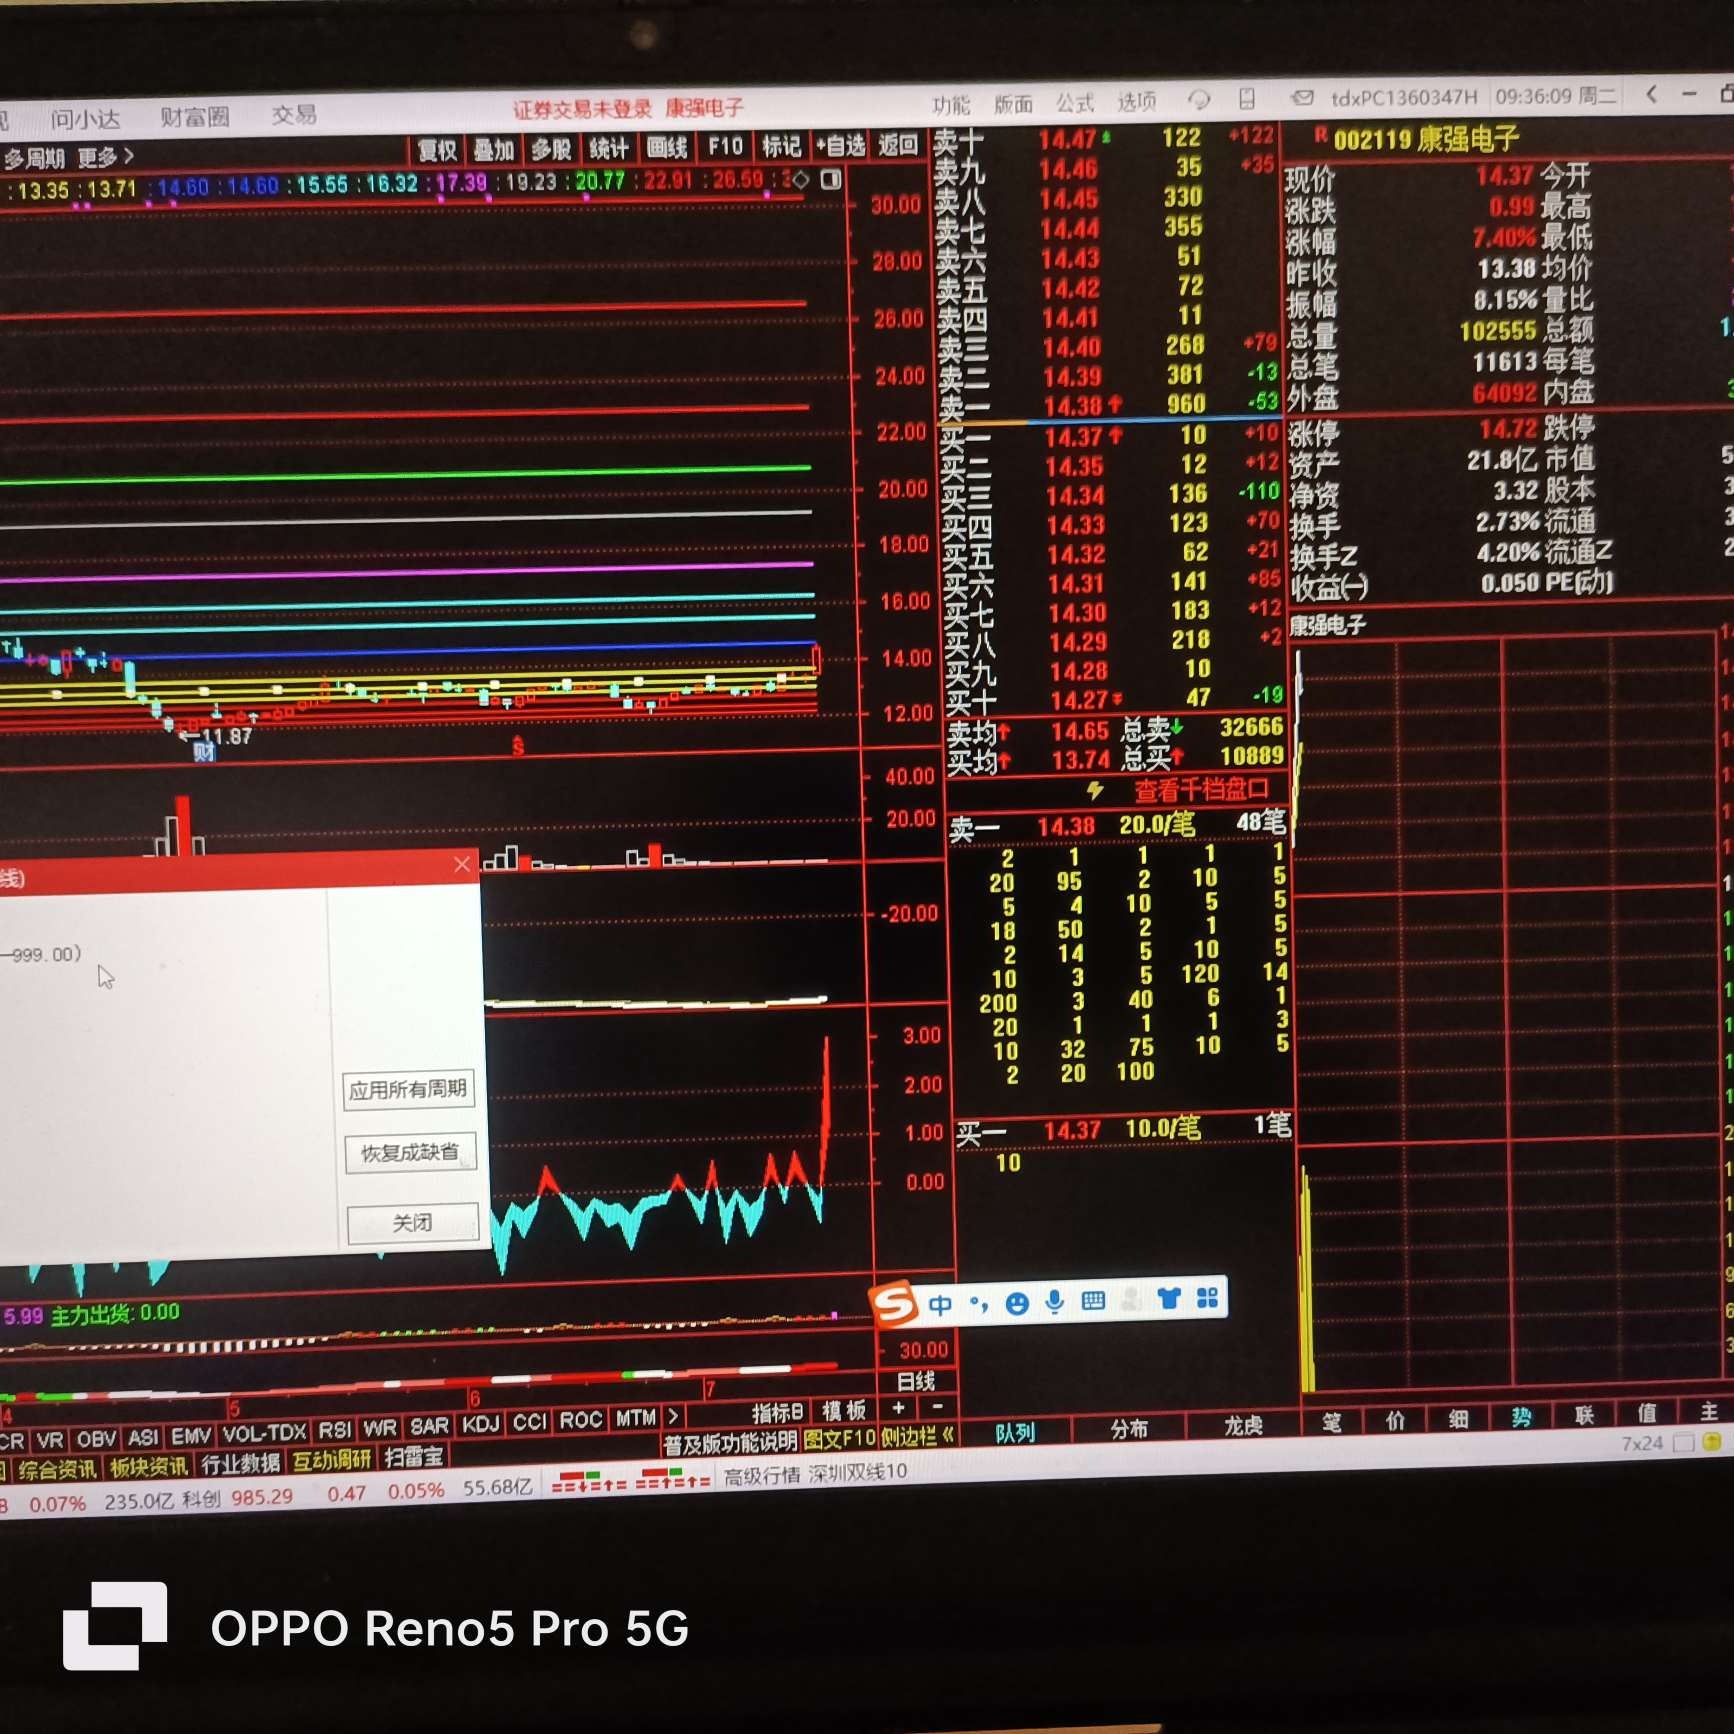This screenshot has width=1734, height=1734.
Task: Open the 问小达 menu item
Action: click(86, 119)
